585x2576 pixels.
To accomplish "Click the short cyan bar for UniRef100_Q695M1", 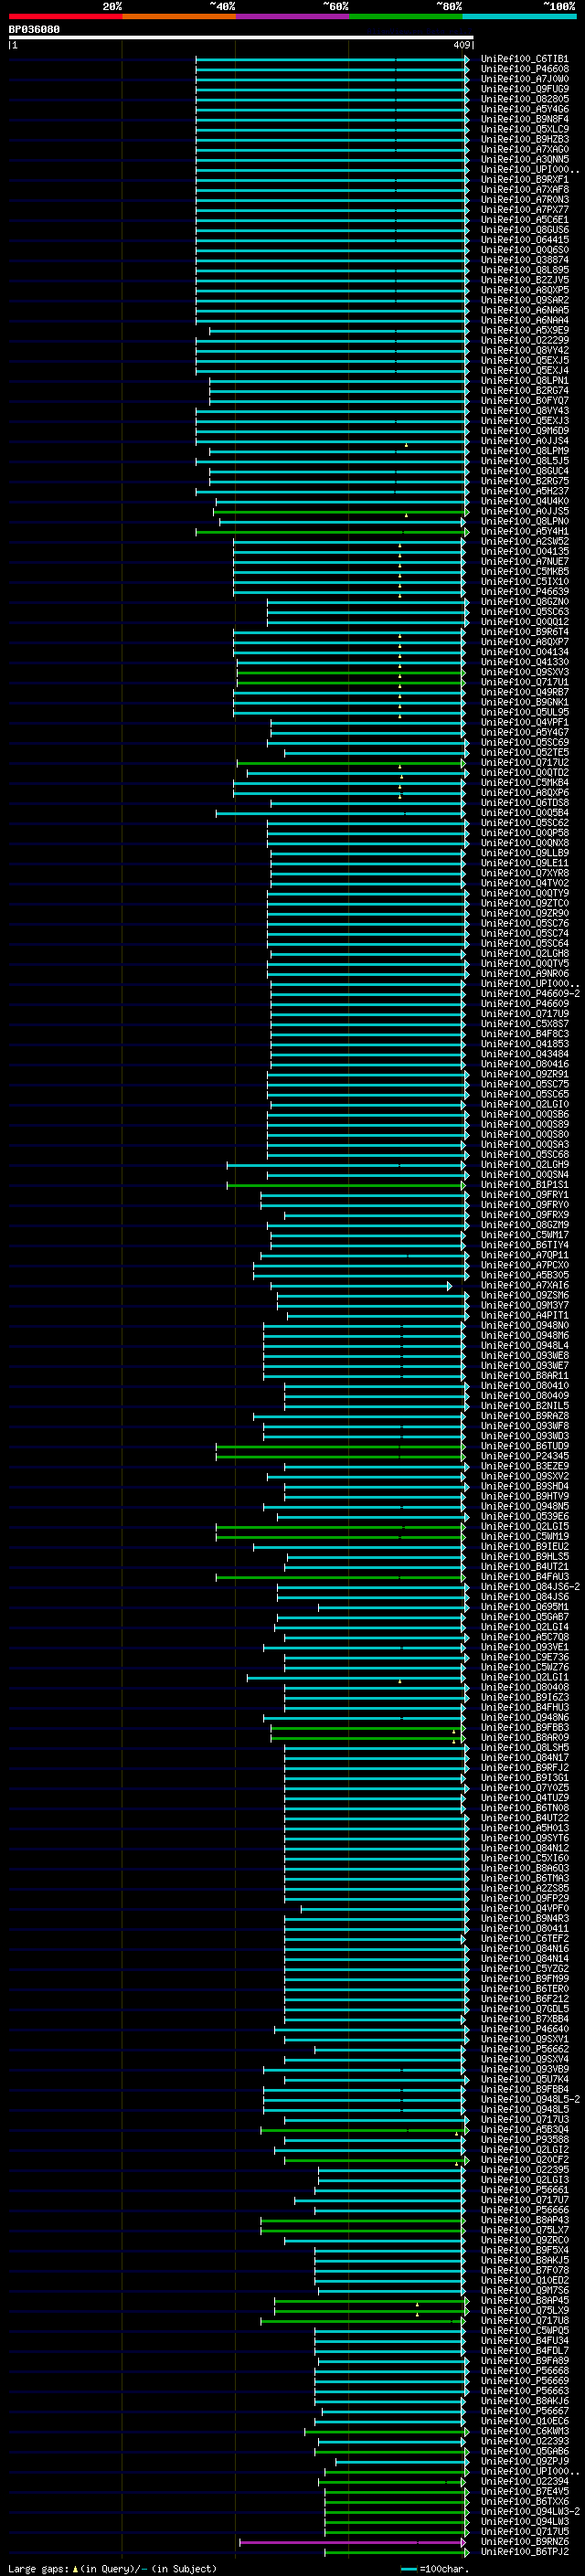I will coord(392,1607).
